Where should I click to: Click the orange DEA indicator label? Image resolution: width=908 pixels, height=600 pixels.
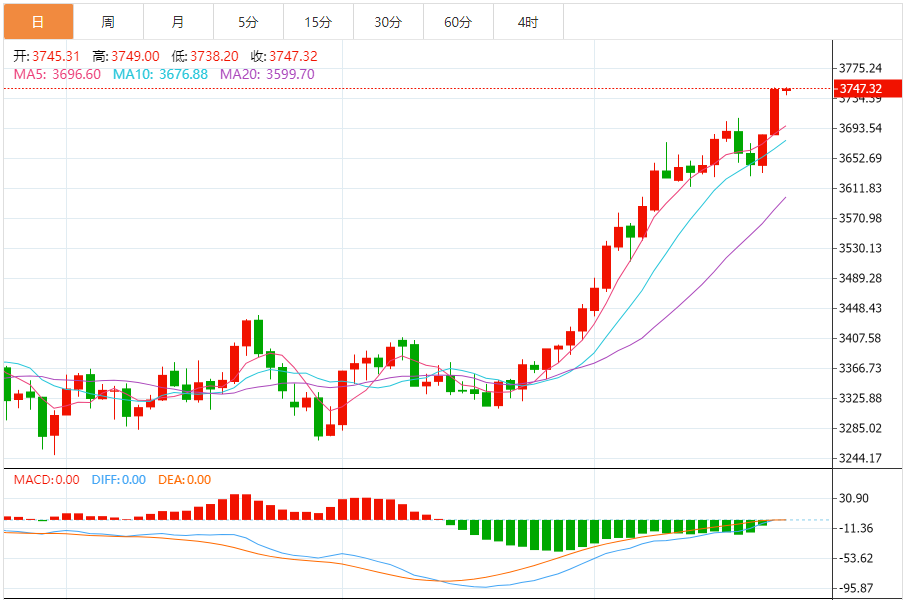pyautogui.click(x=185, y=480)
